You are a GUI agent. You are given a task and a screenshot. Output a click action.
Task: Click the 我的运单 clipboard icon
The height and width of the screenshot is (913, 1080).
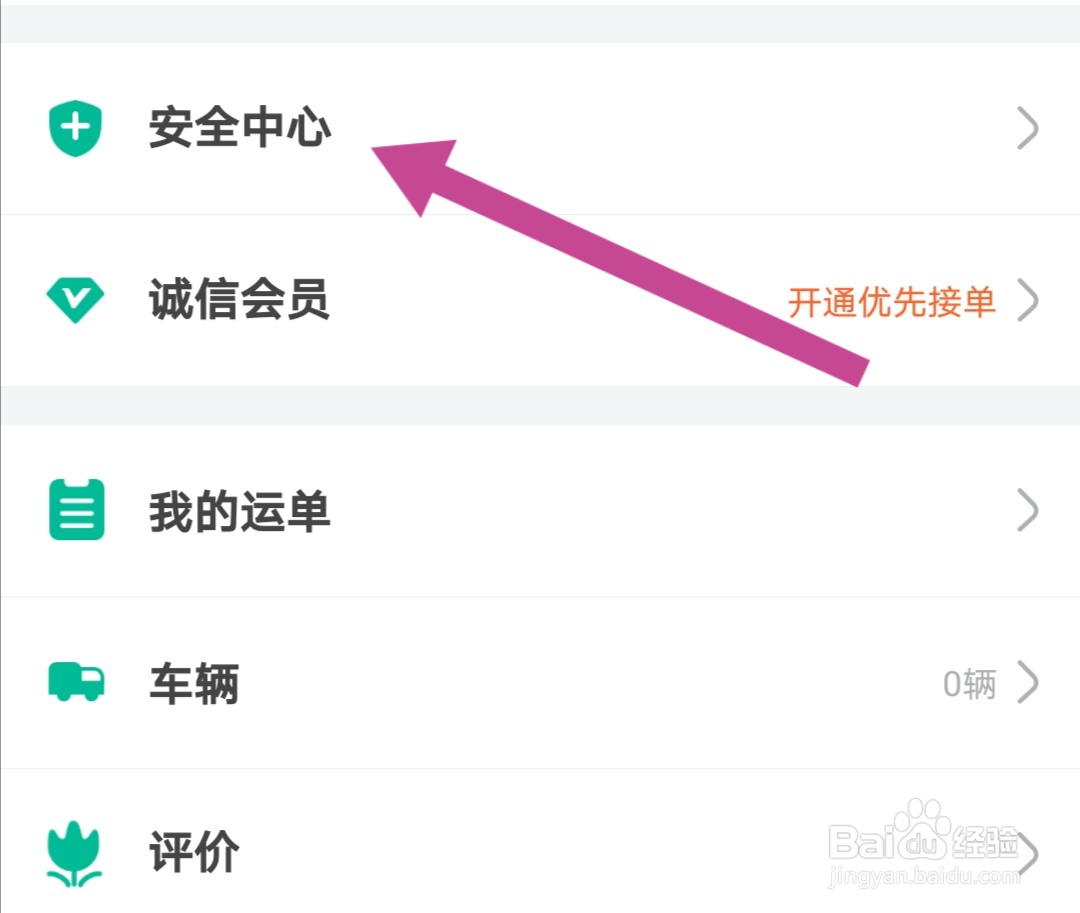click(x=77, y=511)
